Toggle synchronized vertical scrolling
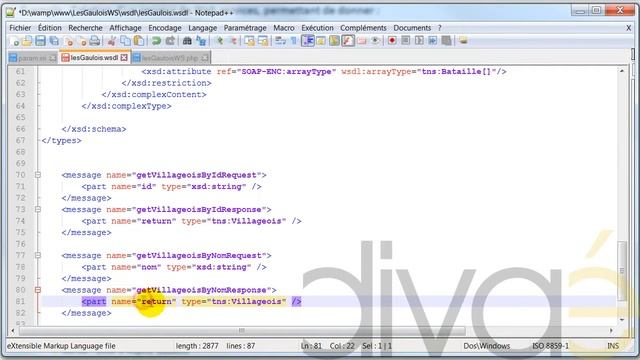This screenshot has width=640, height=360. [250, 40]
